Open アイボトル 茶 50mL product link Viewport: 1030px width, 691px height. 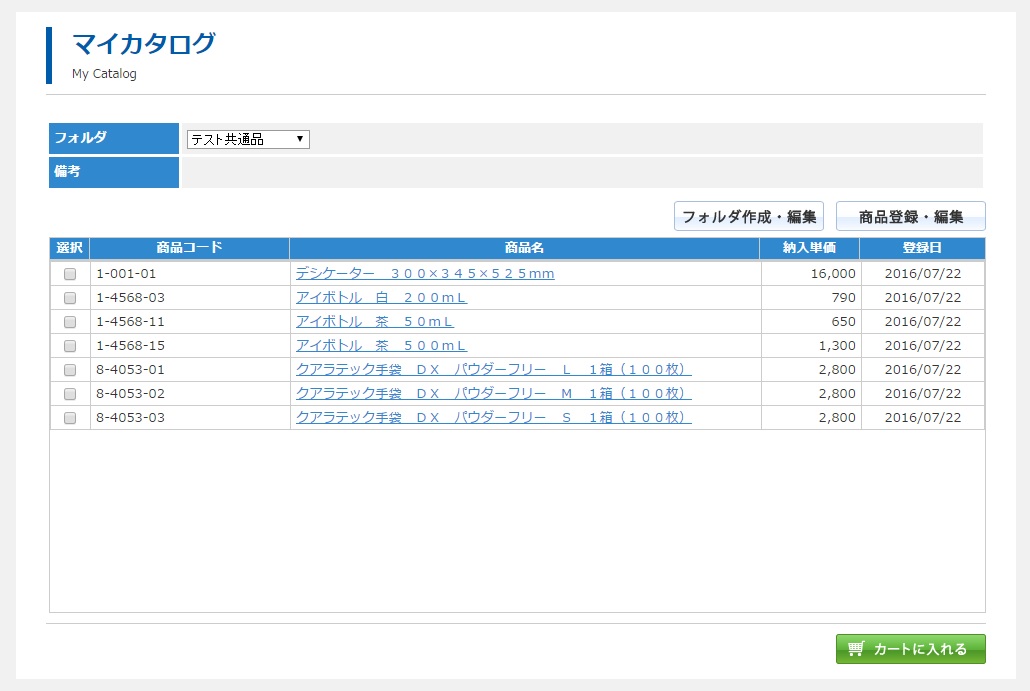pyautogui.click(x=374, y=321)
